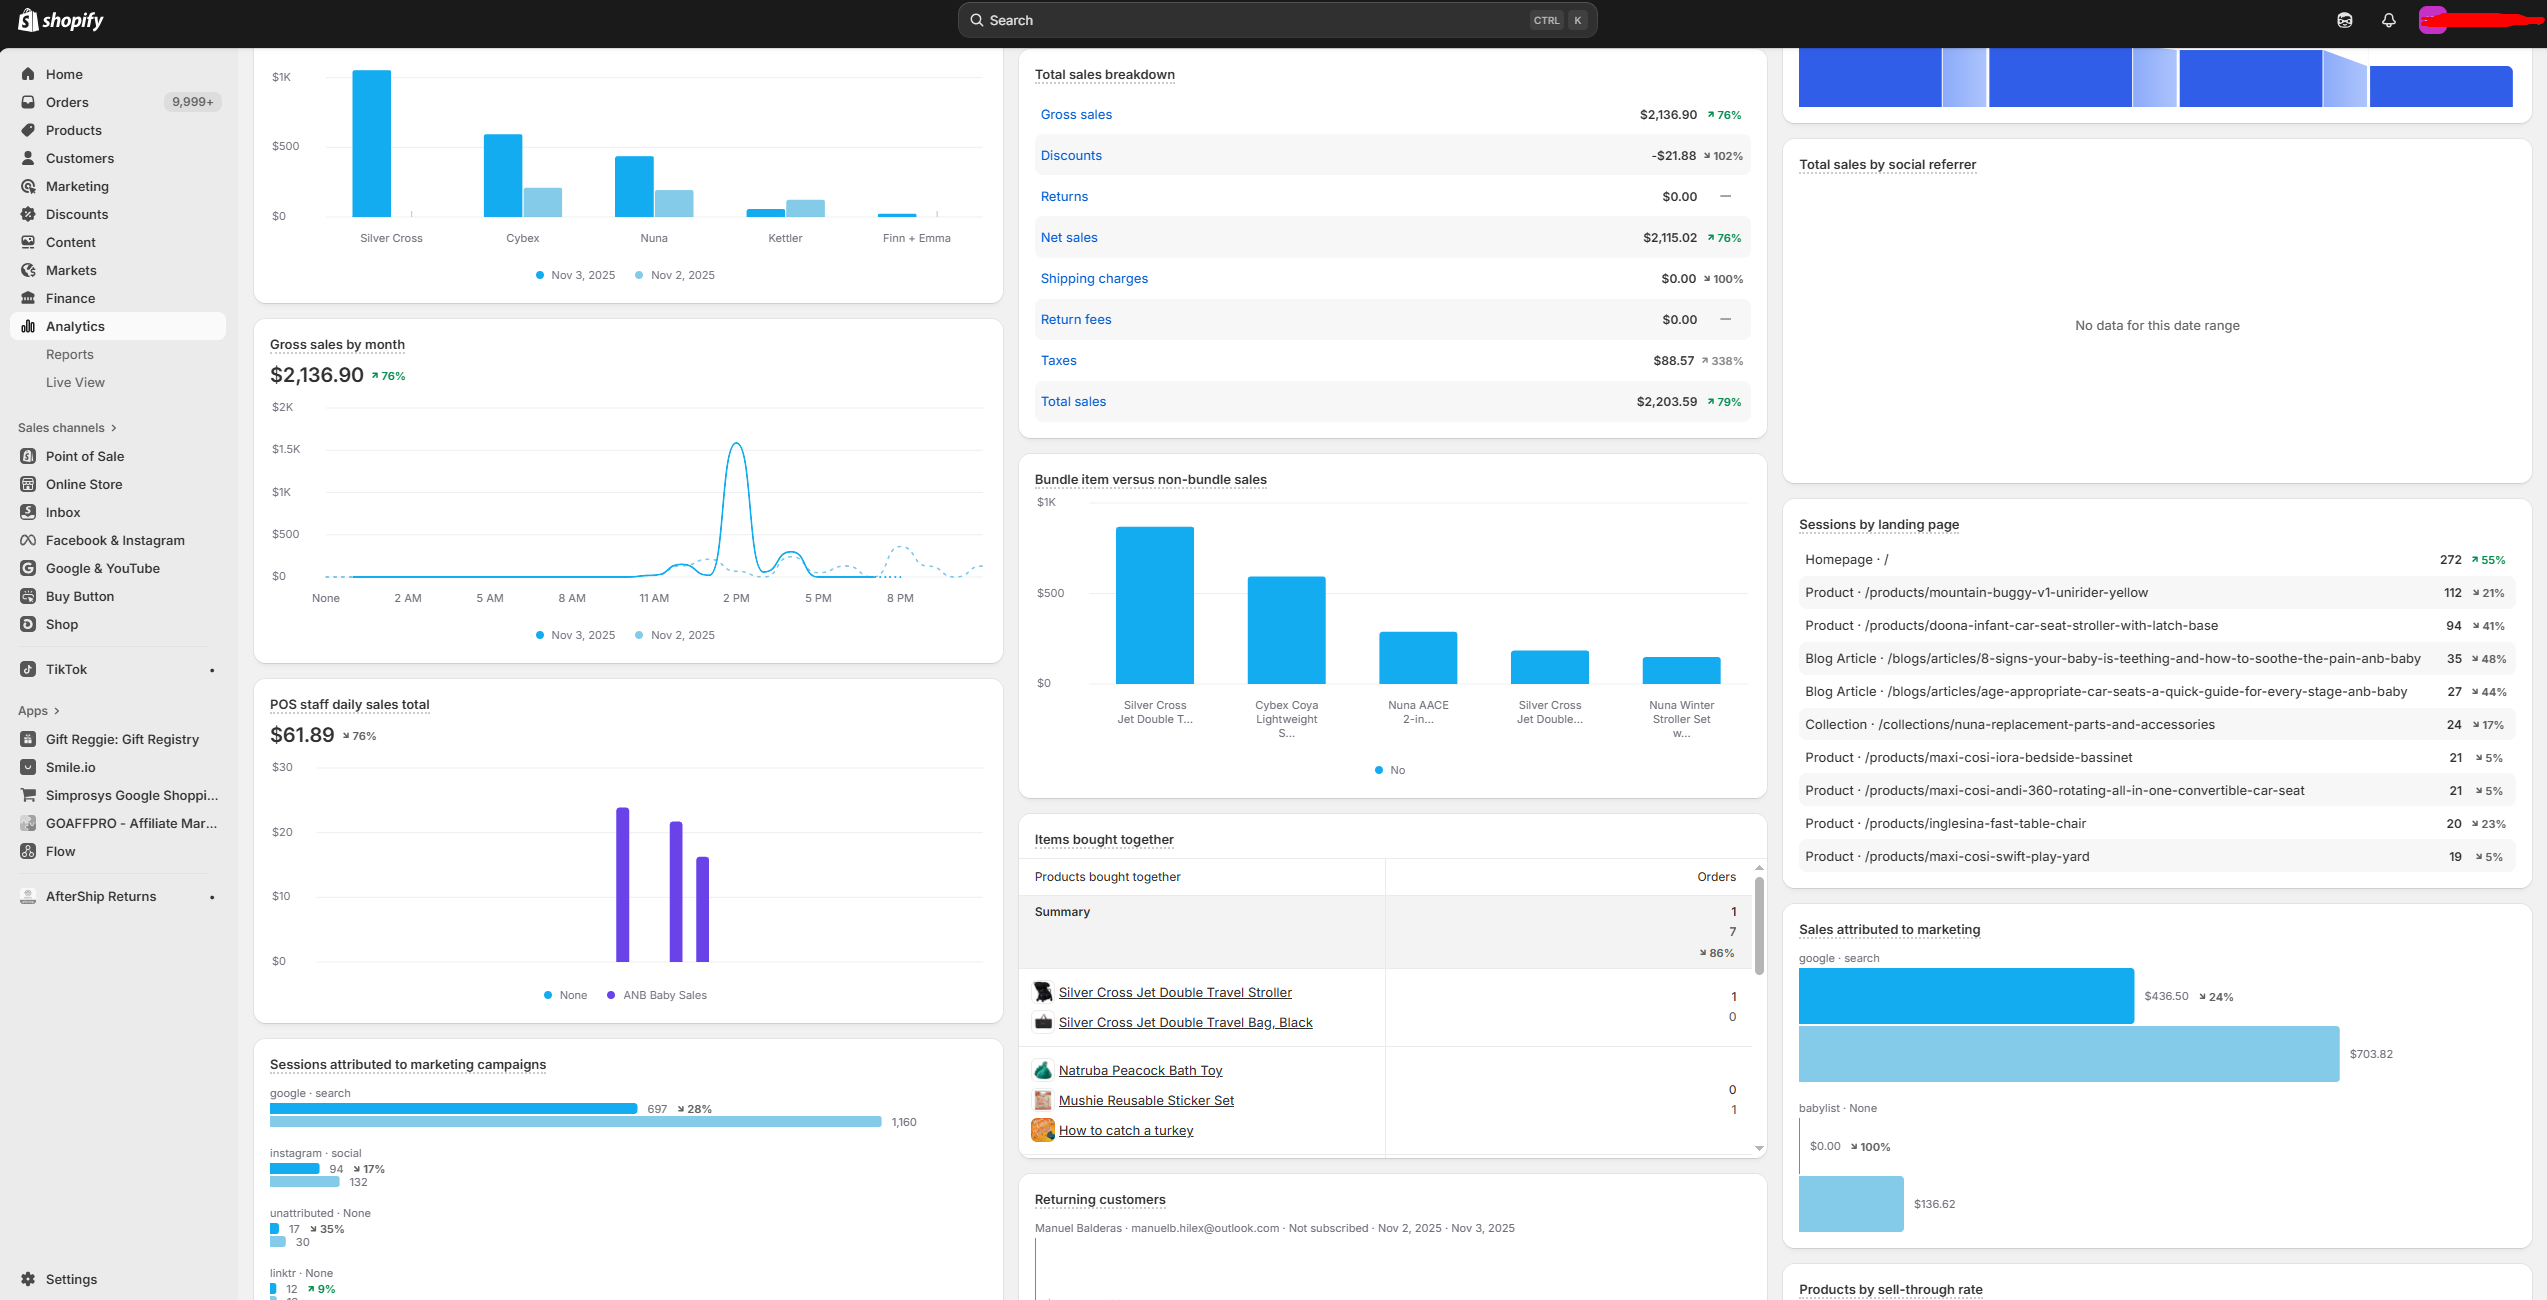2547x1300 pixels.
Task: Click the Gross sales by month title
Action: (x=337, y=345)
